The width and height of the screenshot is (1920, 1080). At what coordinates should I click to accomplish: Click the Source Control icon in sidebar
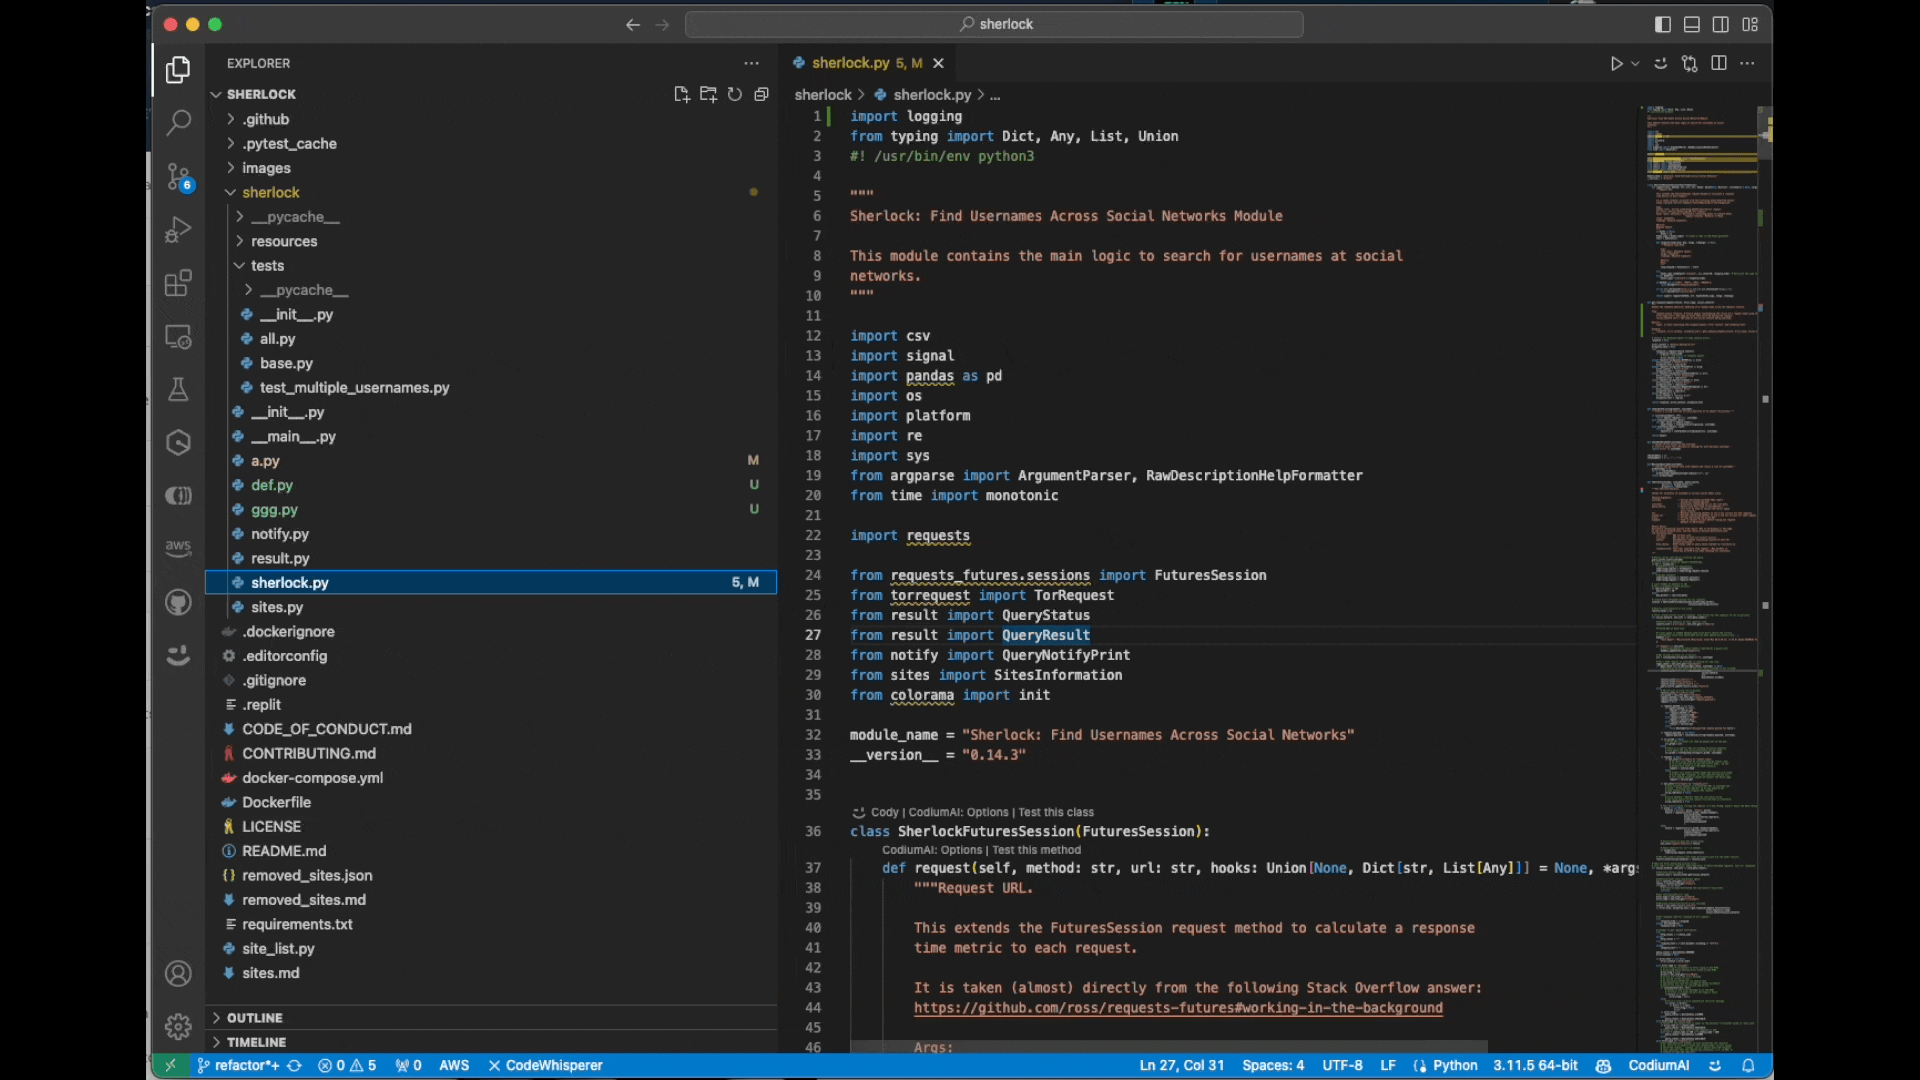coord(178,175)
